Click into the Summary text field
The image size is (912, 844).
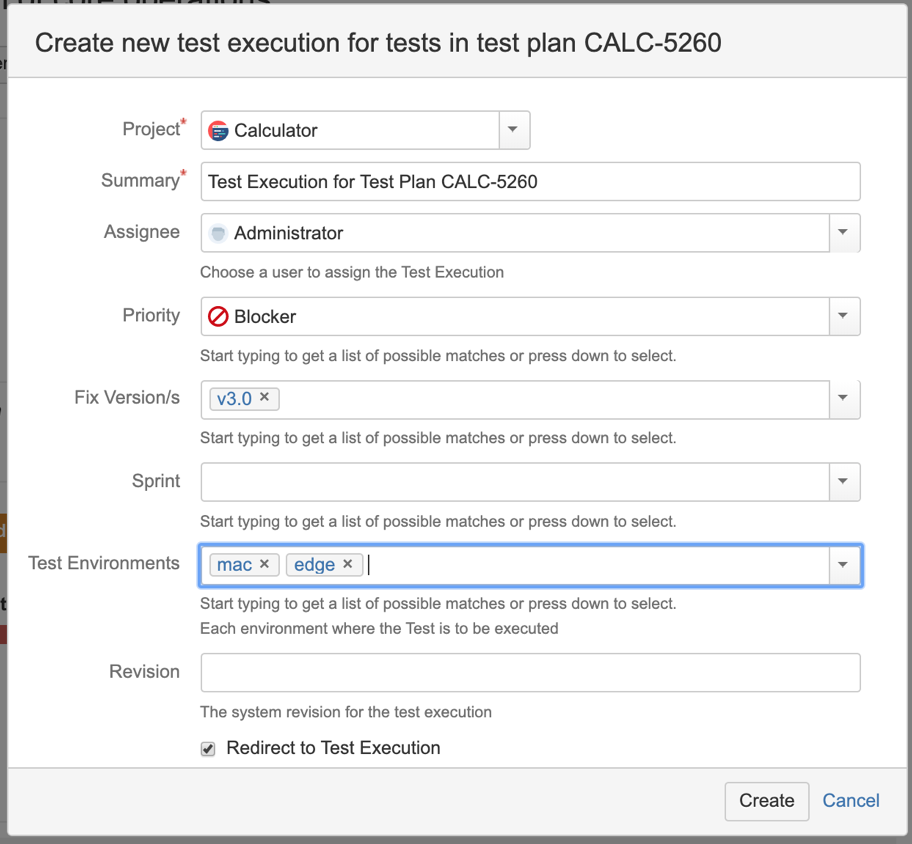(x=530, y=181)
